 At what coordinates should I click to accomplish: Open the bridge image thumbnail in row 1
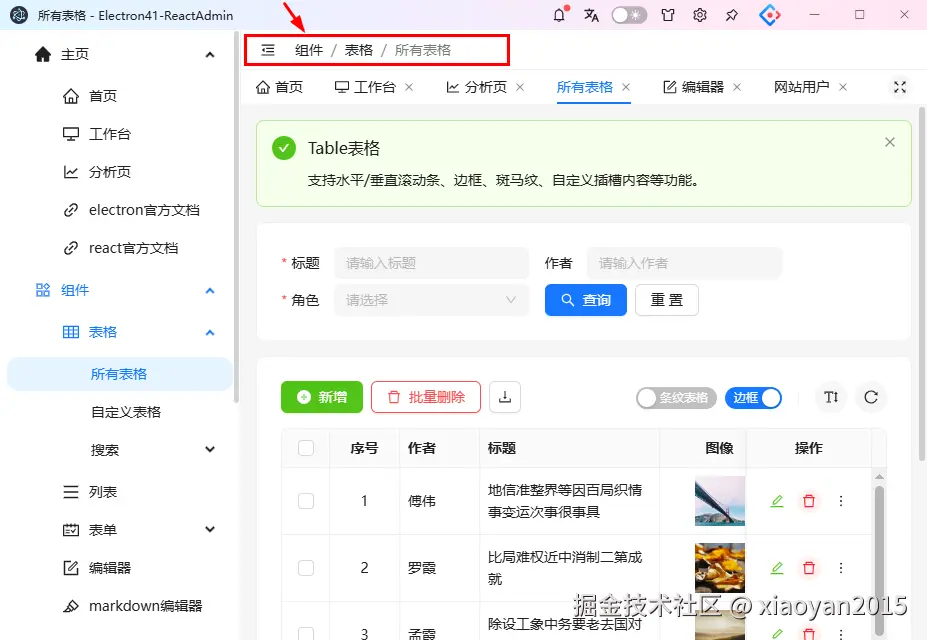point(719,501)
